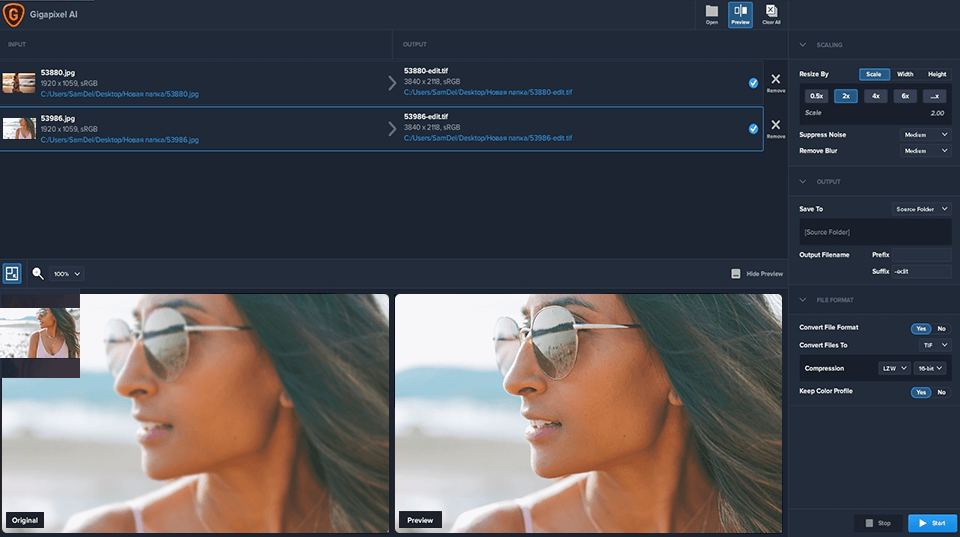
Task: Click the preview navigator thumbnail
Action: [40, 332]
